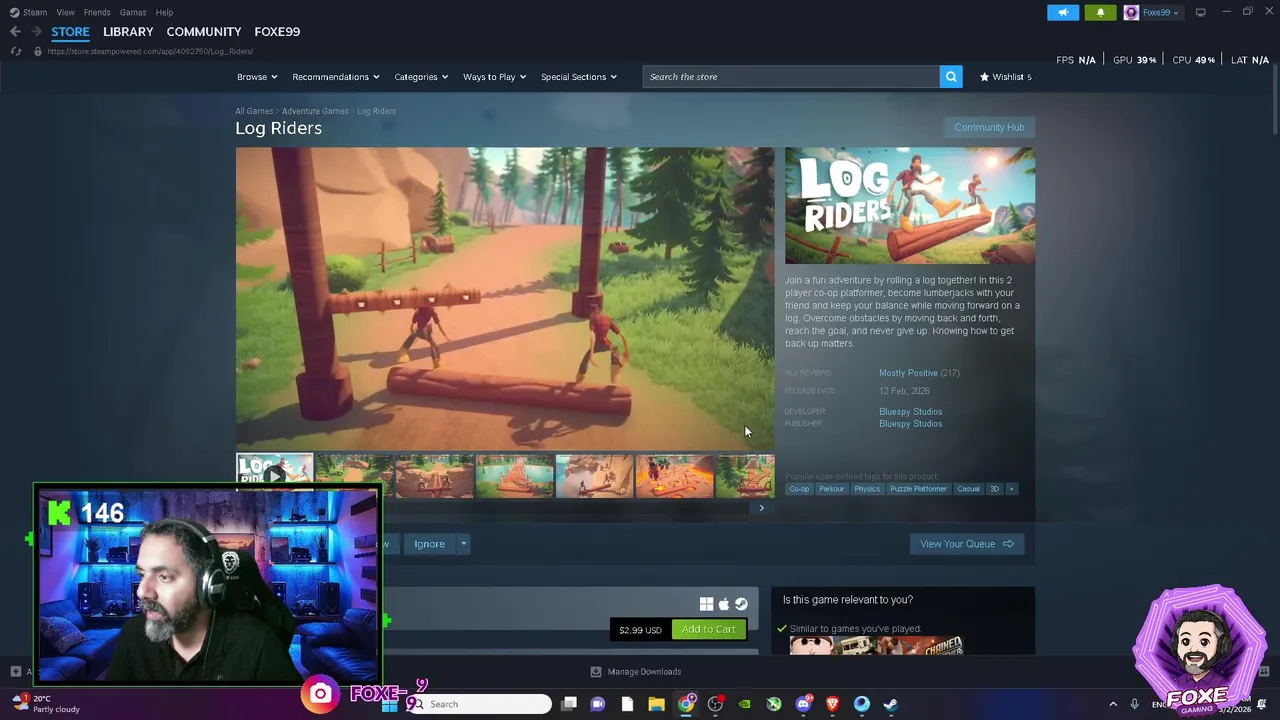Click the forward navigation arrow
Viewport: 1280px width, 720px height.
click(x=36, y=32)
